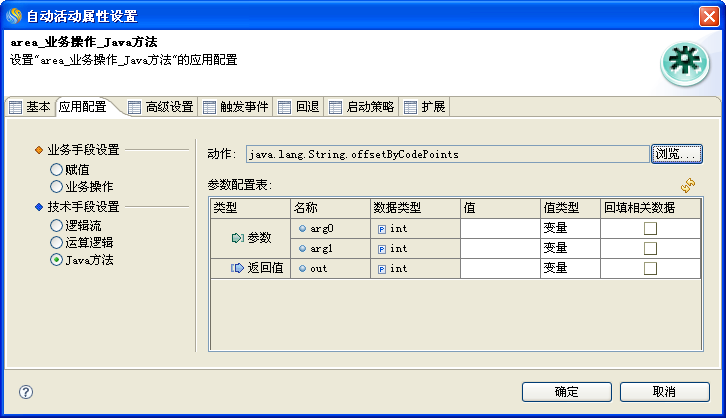Click the 值 cell for arg0
The image size is (726, 418).
[500, 229]
